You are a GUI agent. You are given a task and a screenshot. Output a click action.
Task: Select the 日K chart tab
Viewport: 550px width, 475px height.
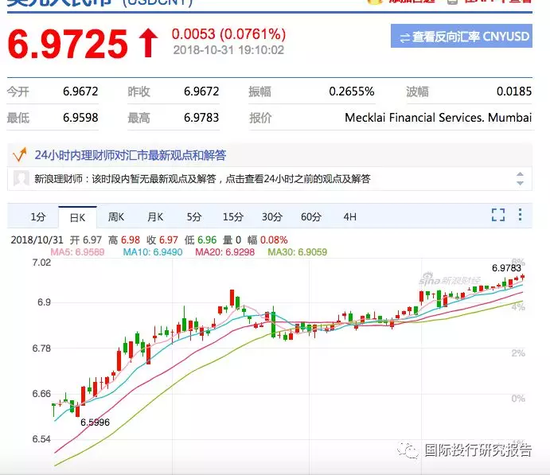[x=78, y=218]
